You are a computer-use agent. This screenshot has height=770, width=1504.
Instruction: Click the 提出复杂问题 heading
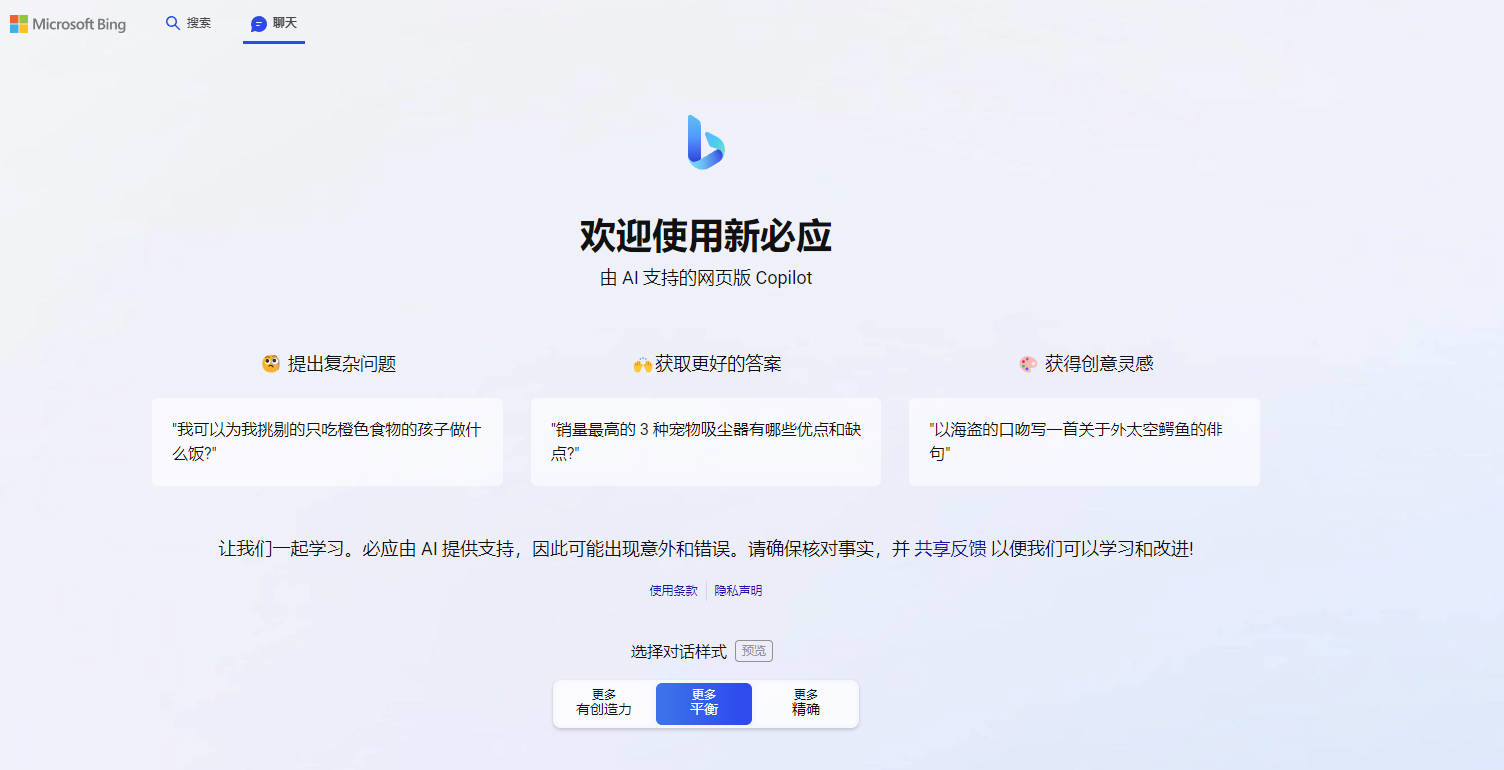pos(342,364)
